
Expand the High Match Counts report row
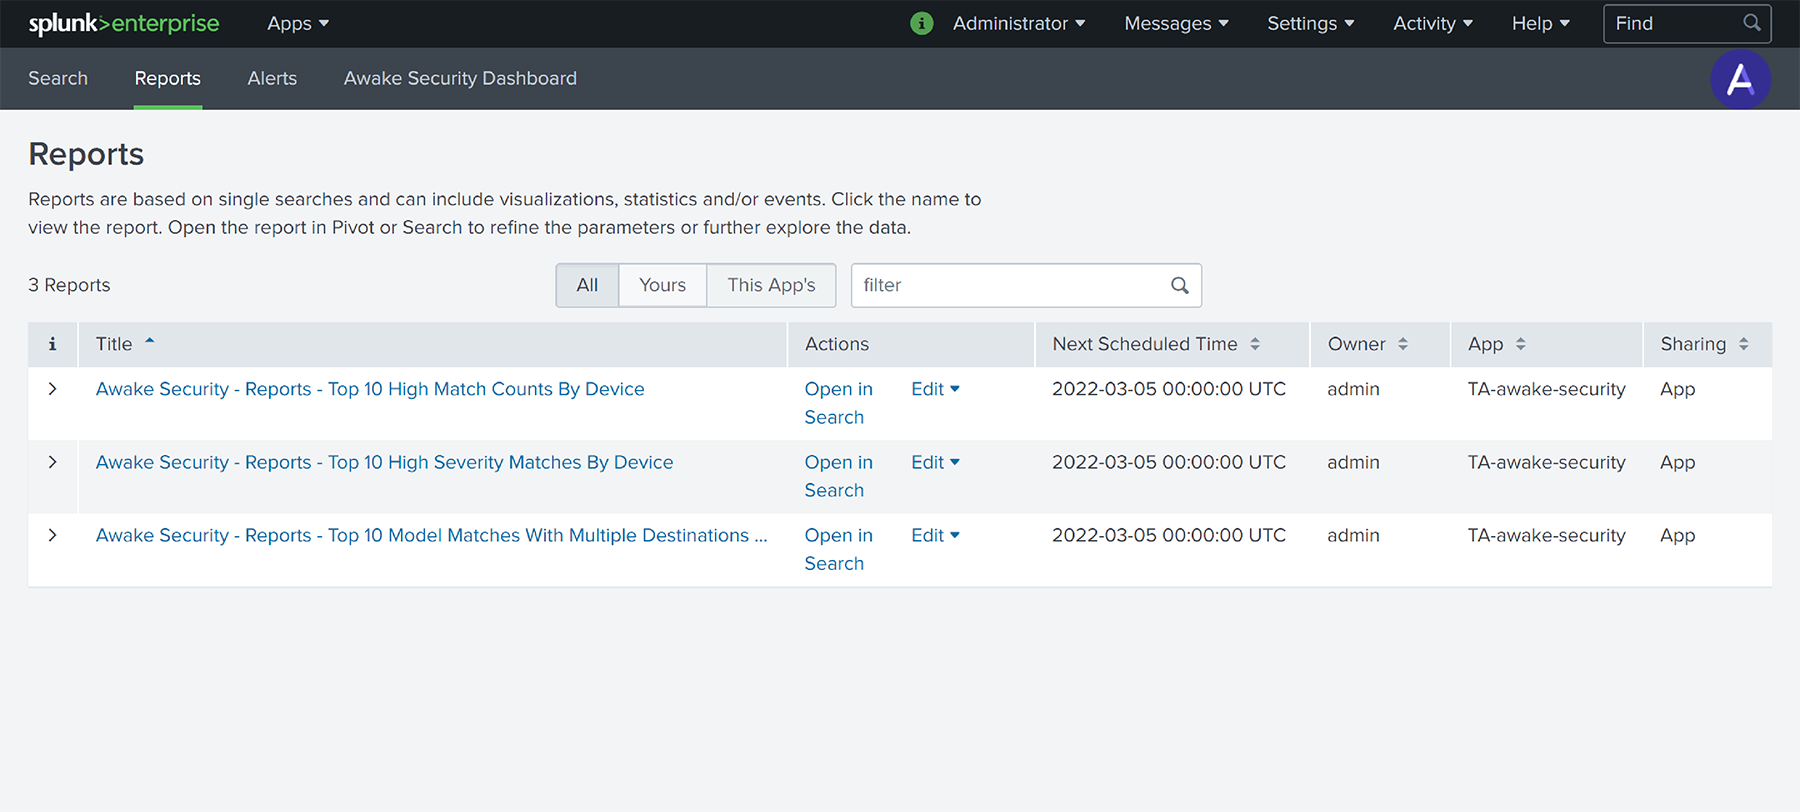[x=52, y=389]
